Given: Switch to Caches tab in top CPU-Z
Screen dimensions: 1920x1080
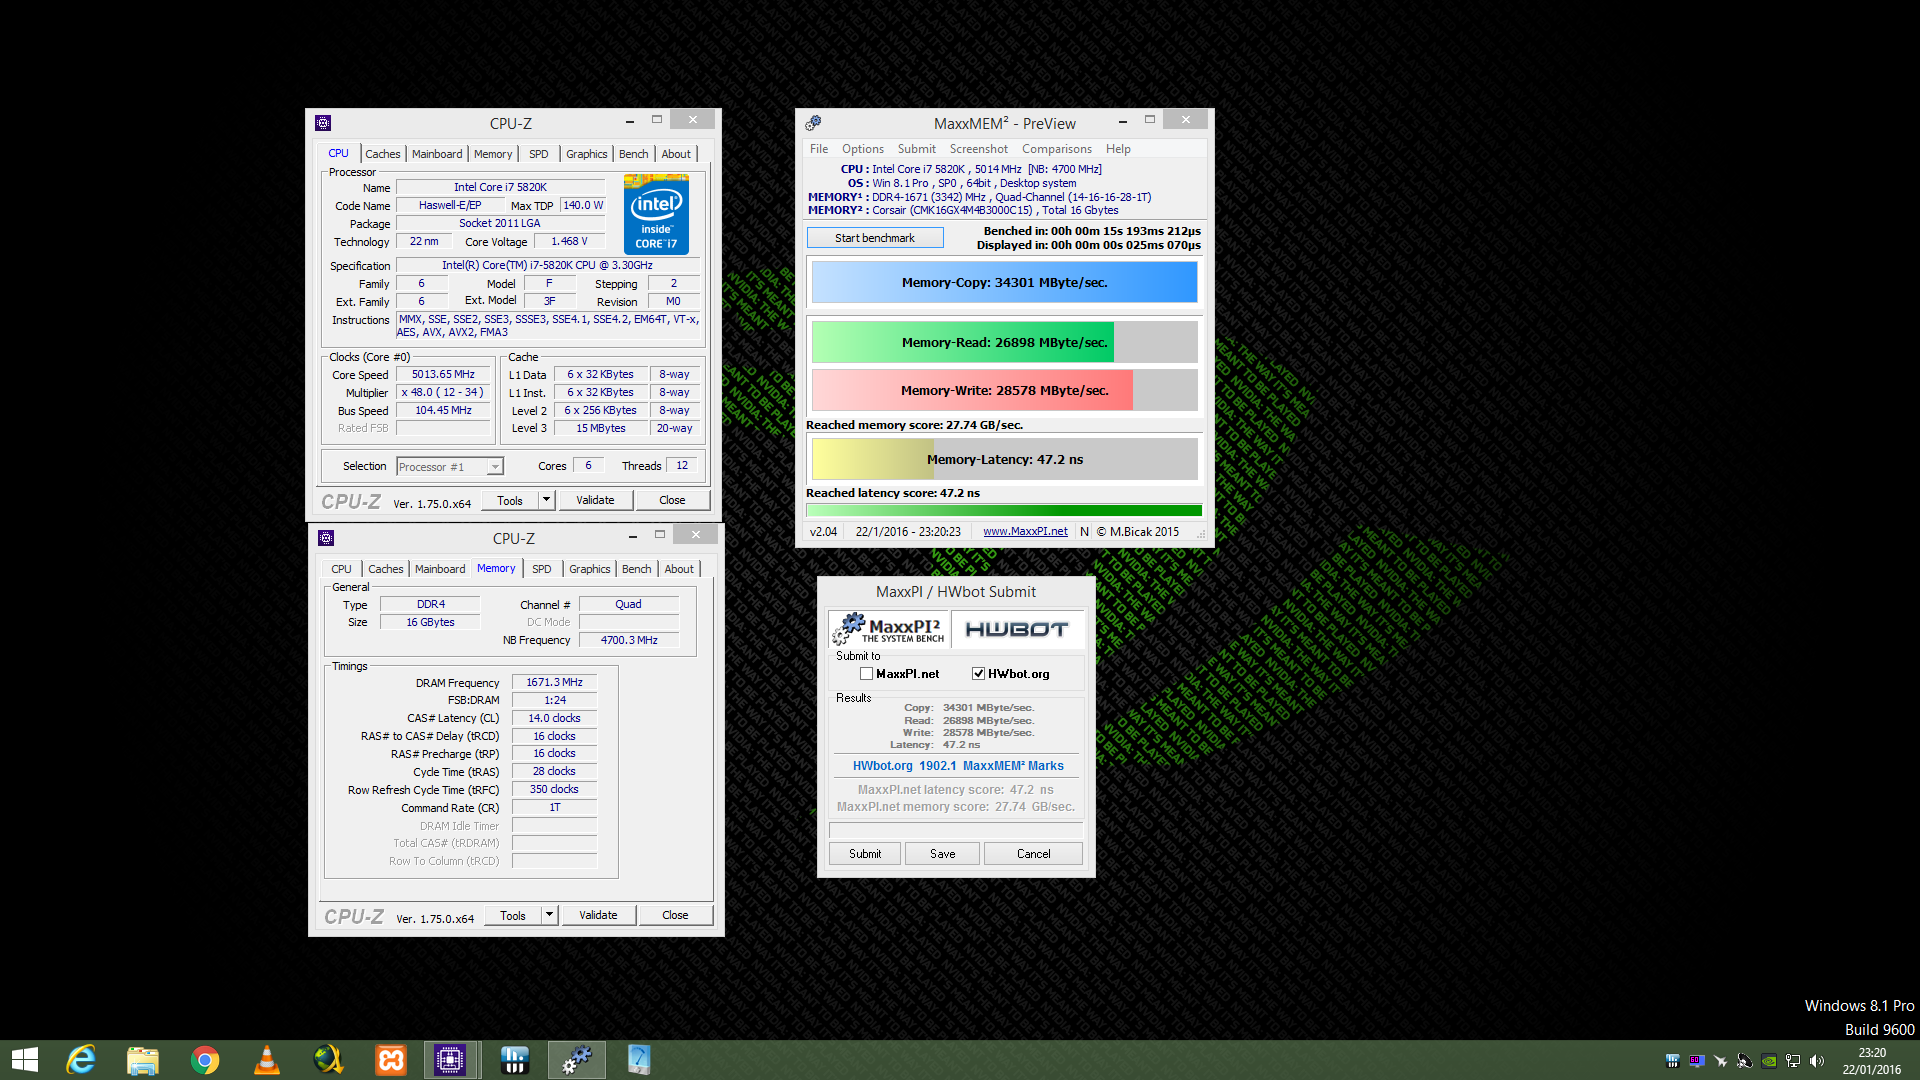Looking at the screenshot, I should coord(382,154).
